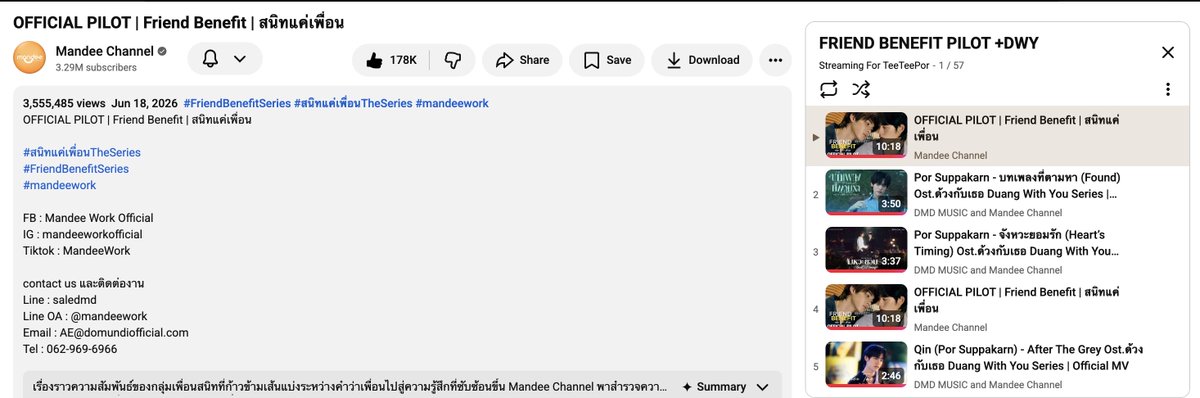The width and height of the screenshot is (1200, 398).
Task: Open #mandeework hashtag in description list
Action: pyautogui.click(x=59, y=185)
